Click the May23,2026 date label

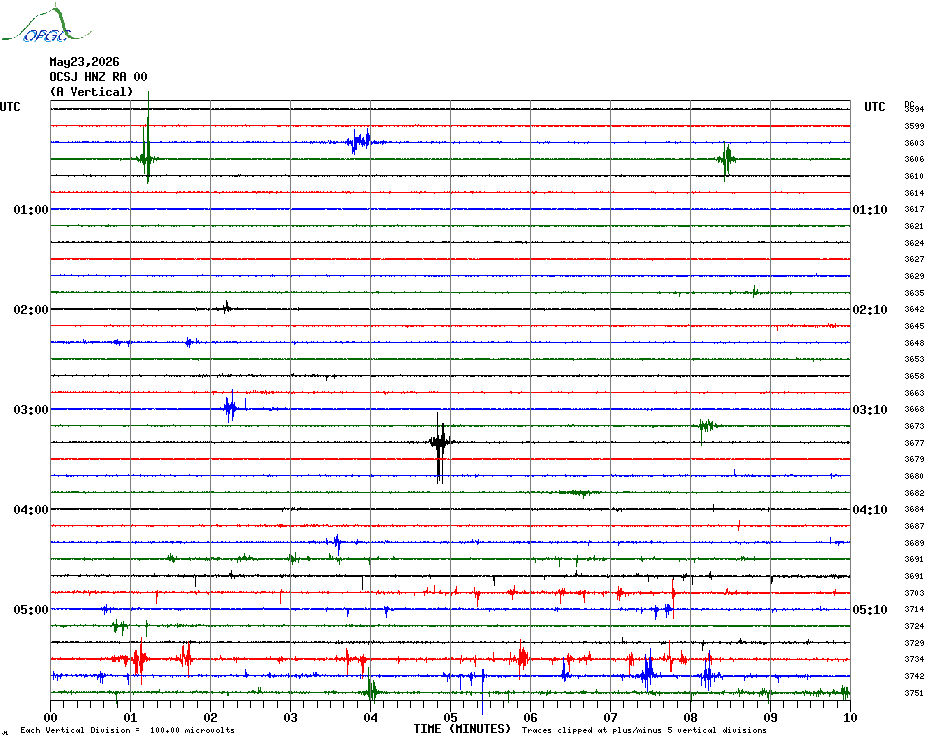coord(84,62)
